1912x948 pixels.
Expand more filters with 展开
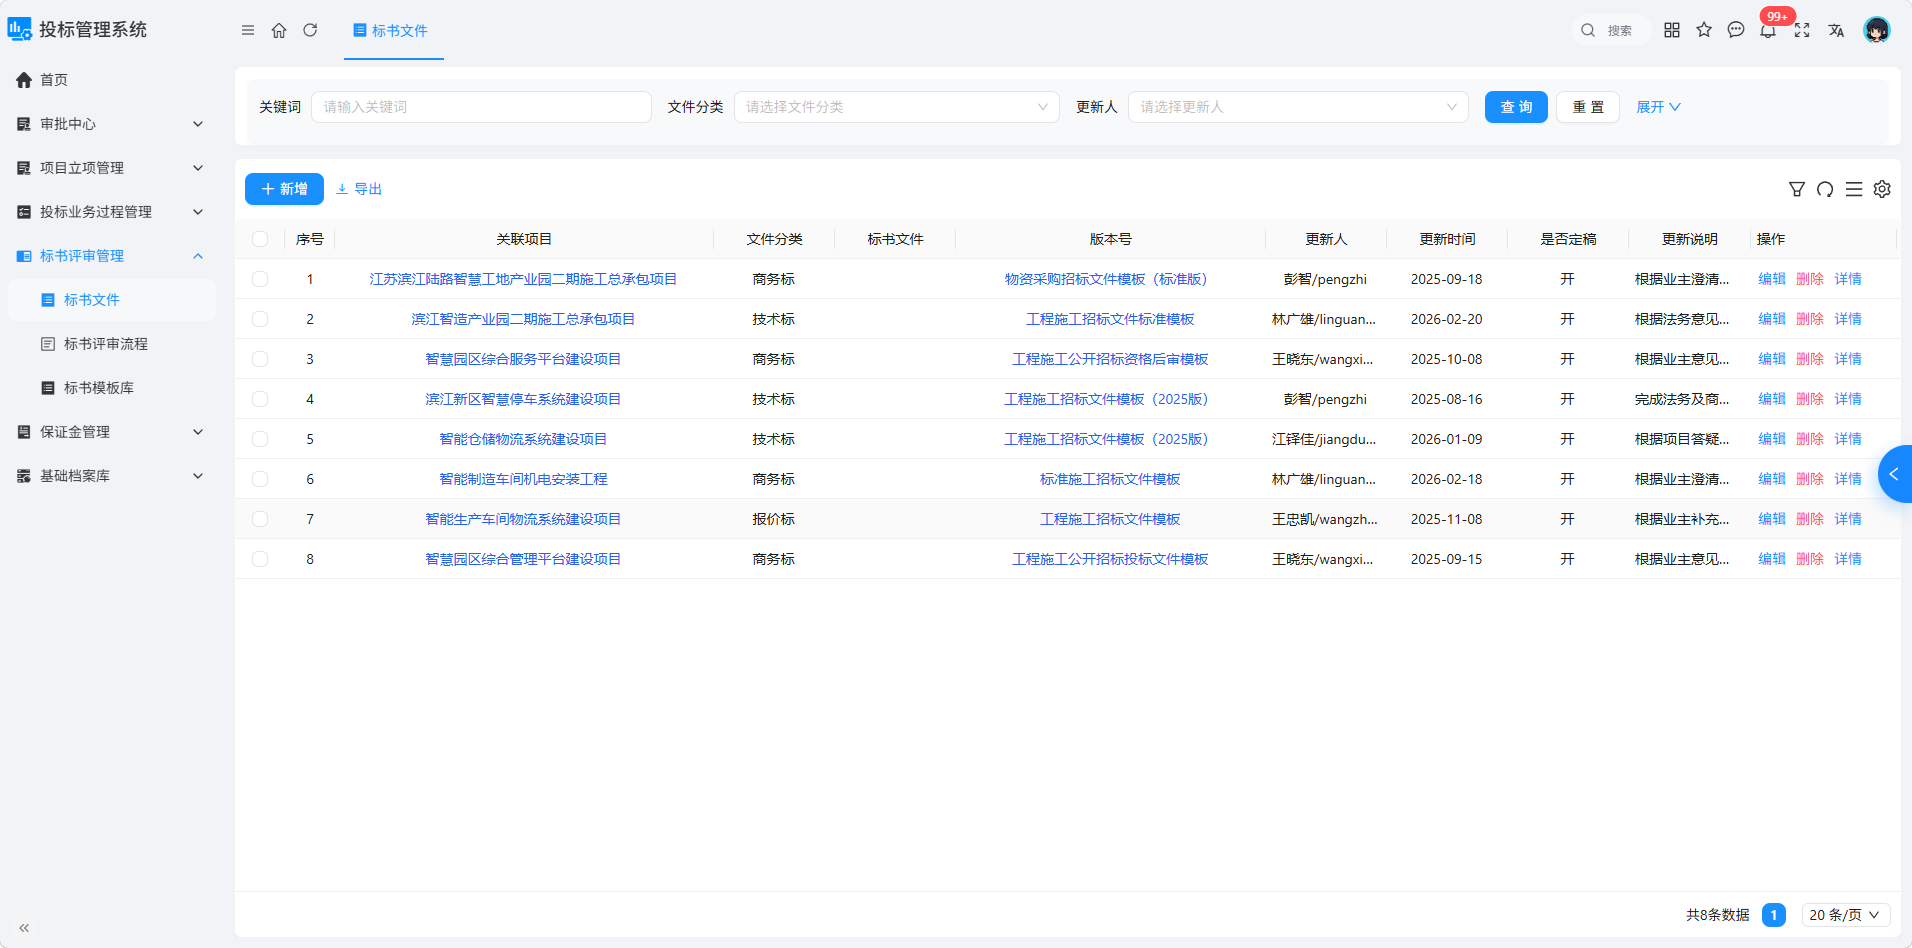(1658, 107)
